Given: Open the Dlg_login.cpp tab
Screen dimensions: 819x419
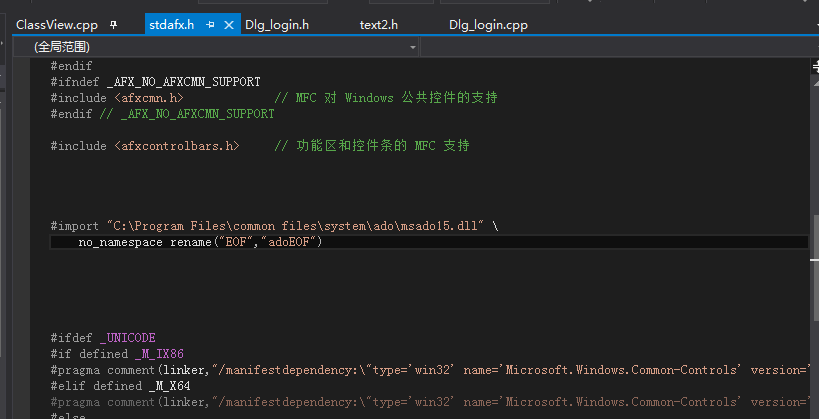Looking at the screenshot, I should [488, 25].
